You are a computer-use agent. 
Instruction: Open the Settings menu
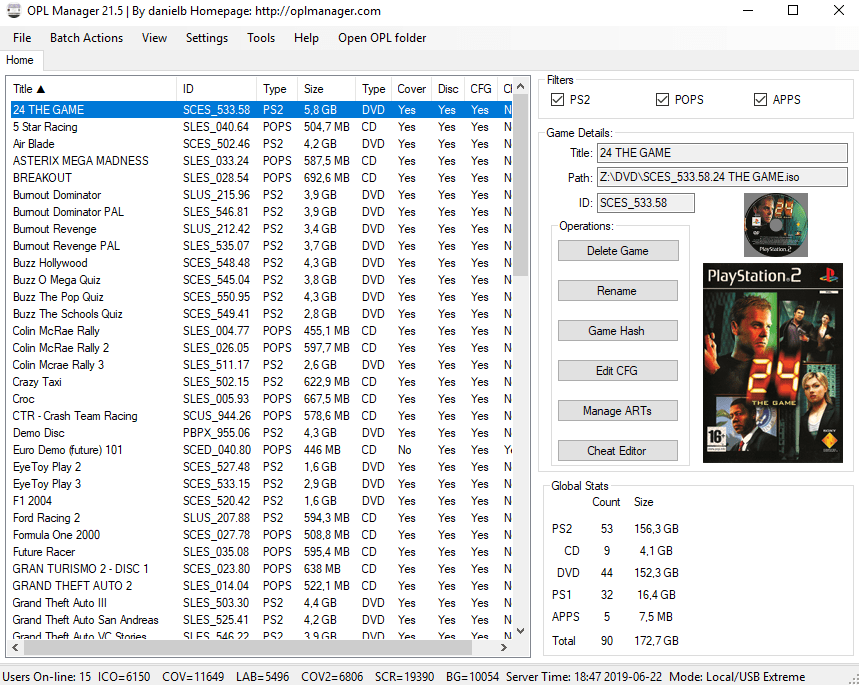point(206,38)
